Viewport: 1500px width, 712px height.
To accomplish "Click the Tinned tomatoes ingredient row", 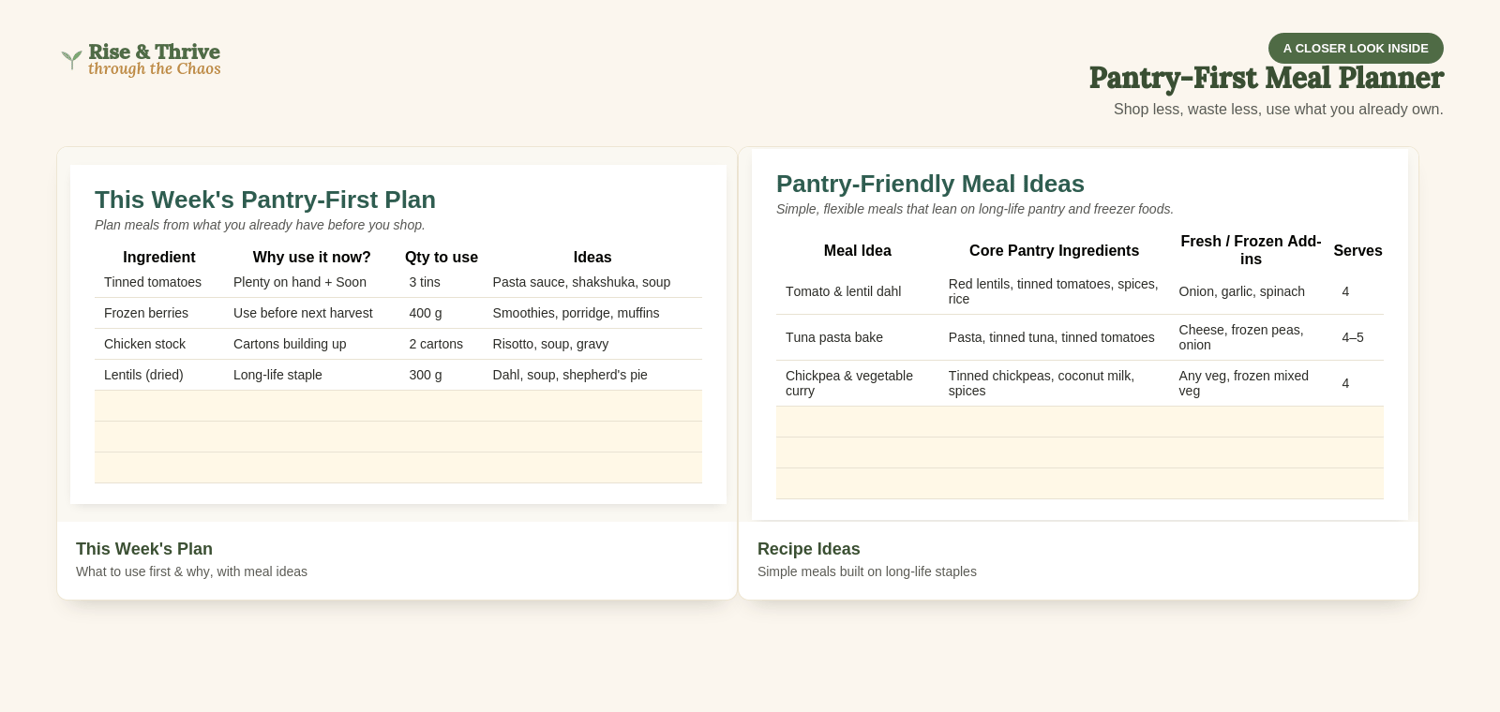I will 398,282.
